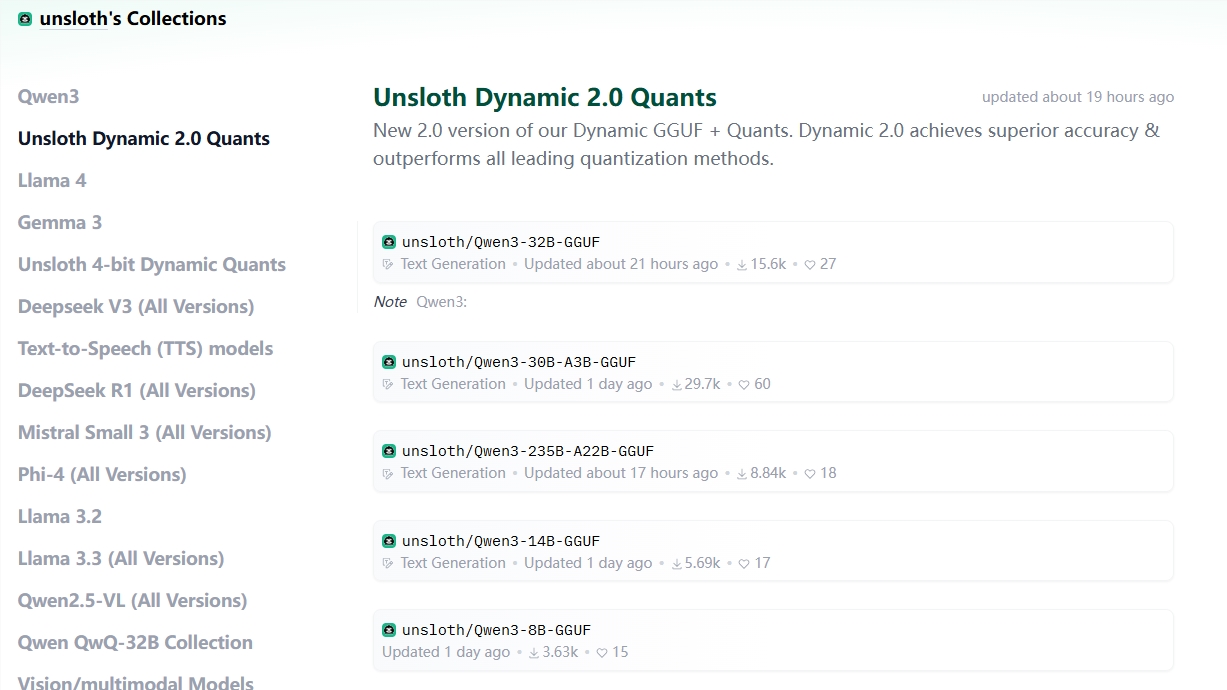Image resolution: width=1227 pixels, height=690 pixels.
Task: Open Unsloth 4-bit Dynamic Quants collection
Action: 152,265
